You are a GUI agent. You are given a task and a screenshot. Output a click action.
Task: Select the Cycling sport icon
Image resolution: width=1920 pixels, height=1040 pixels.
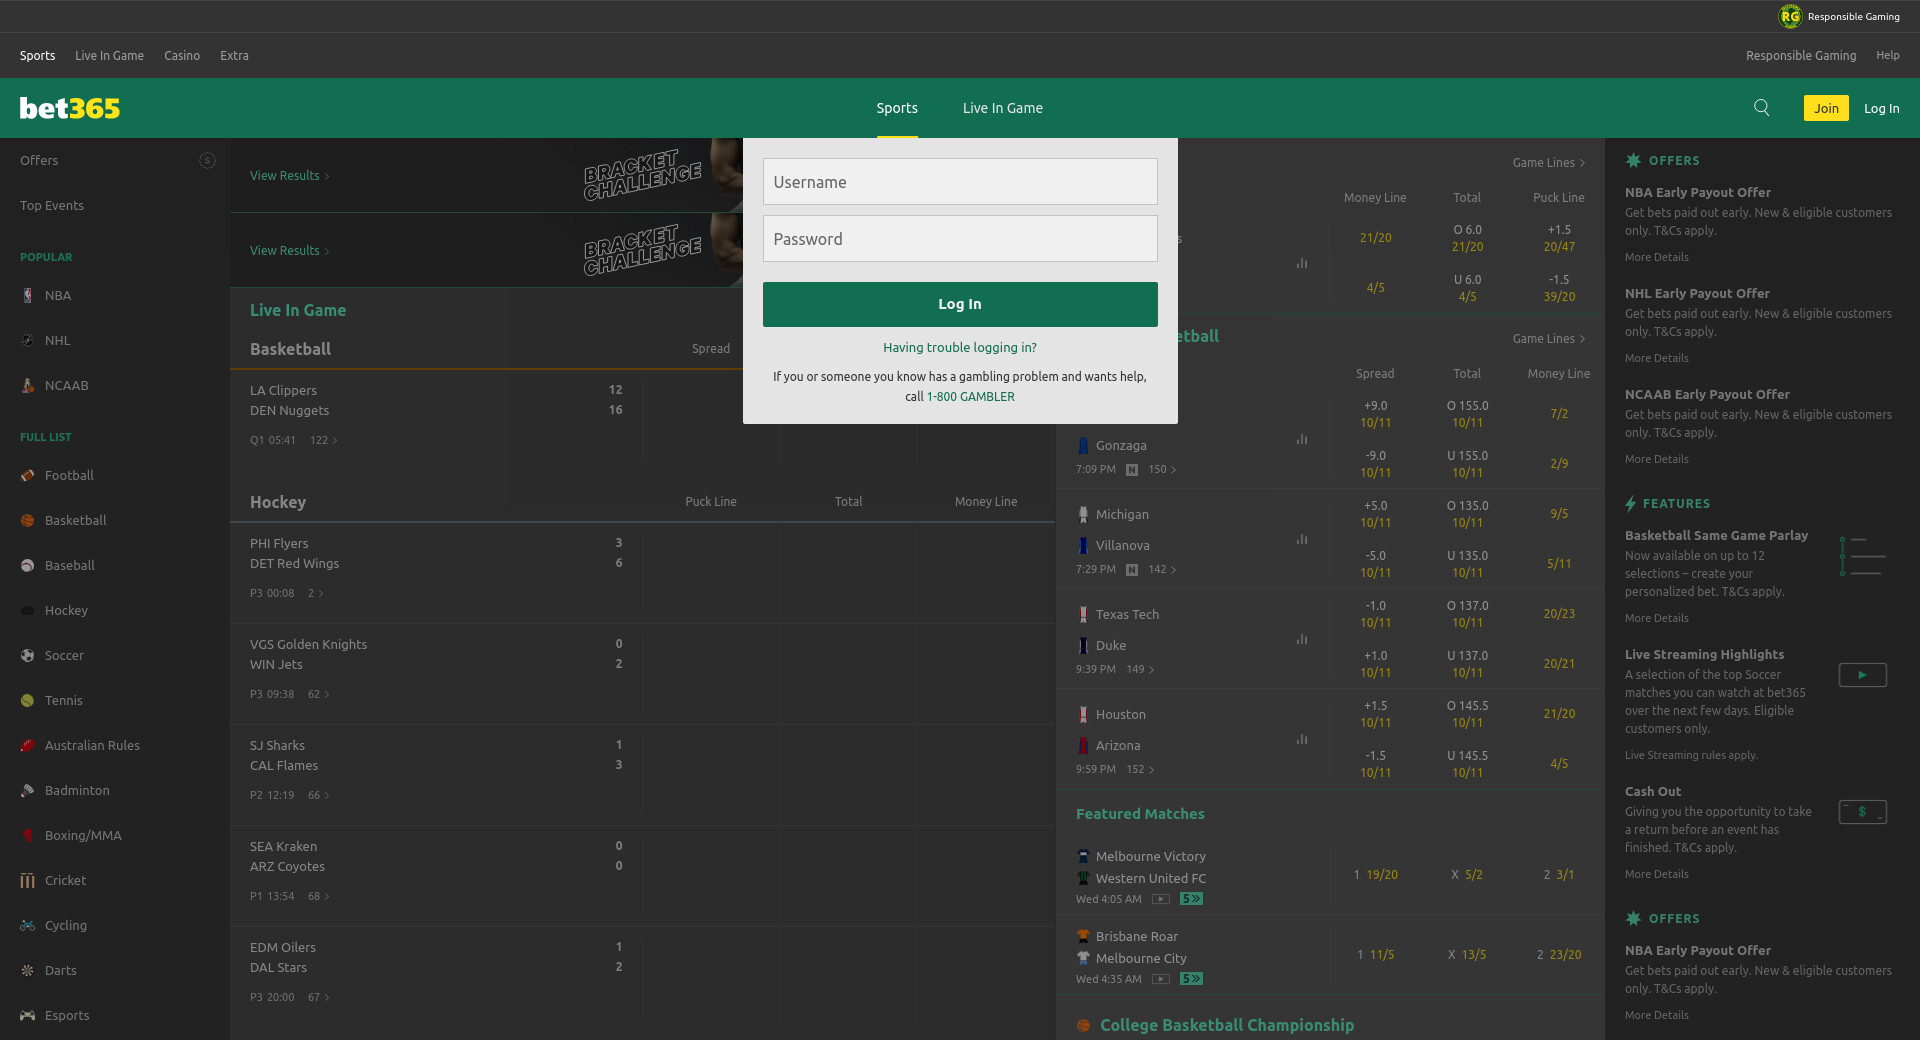point(28,925)
